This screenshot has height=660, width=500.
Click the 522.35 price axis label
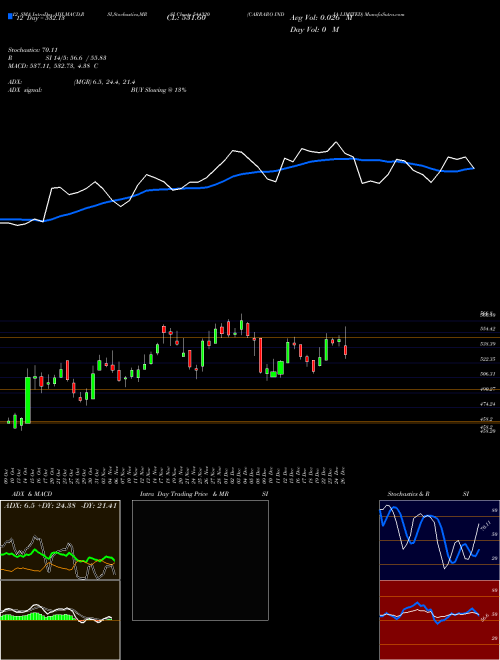pos(488,359)
